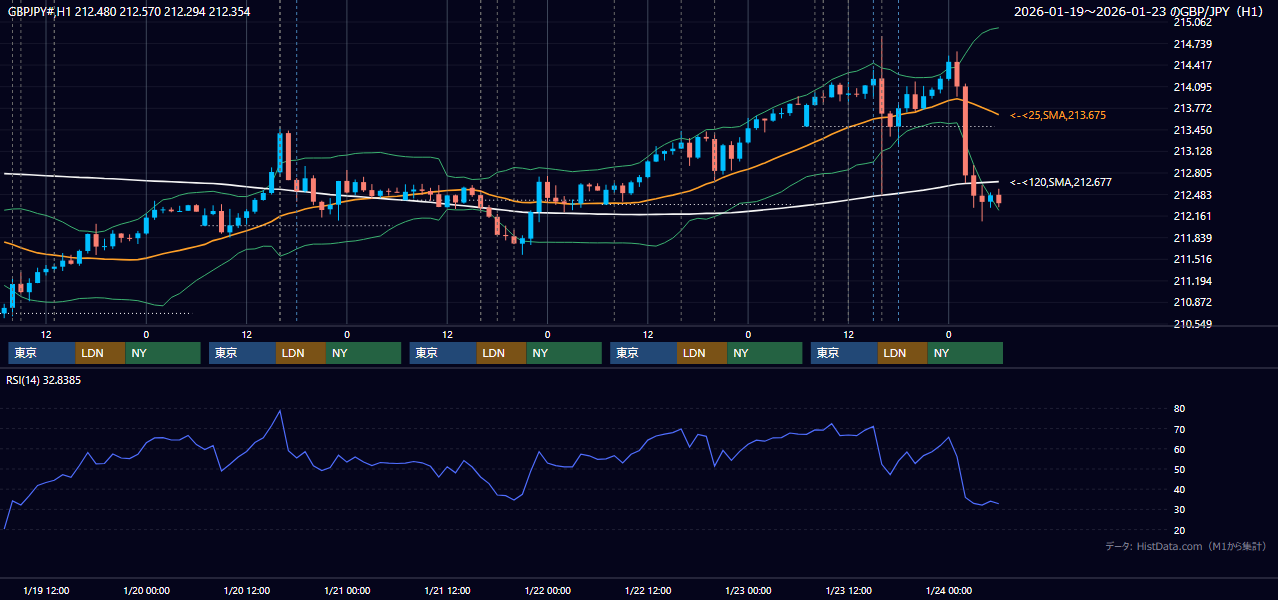The height and width of the screenshot is (600, 1278).
Task: Select price axis value 214.739
Action: 1192,44
